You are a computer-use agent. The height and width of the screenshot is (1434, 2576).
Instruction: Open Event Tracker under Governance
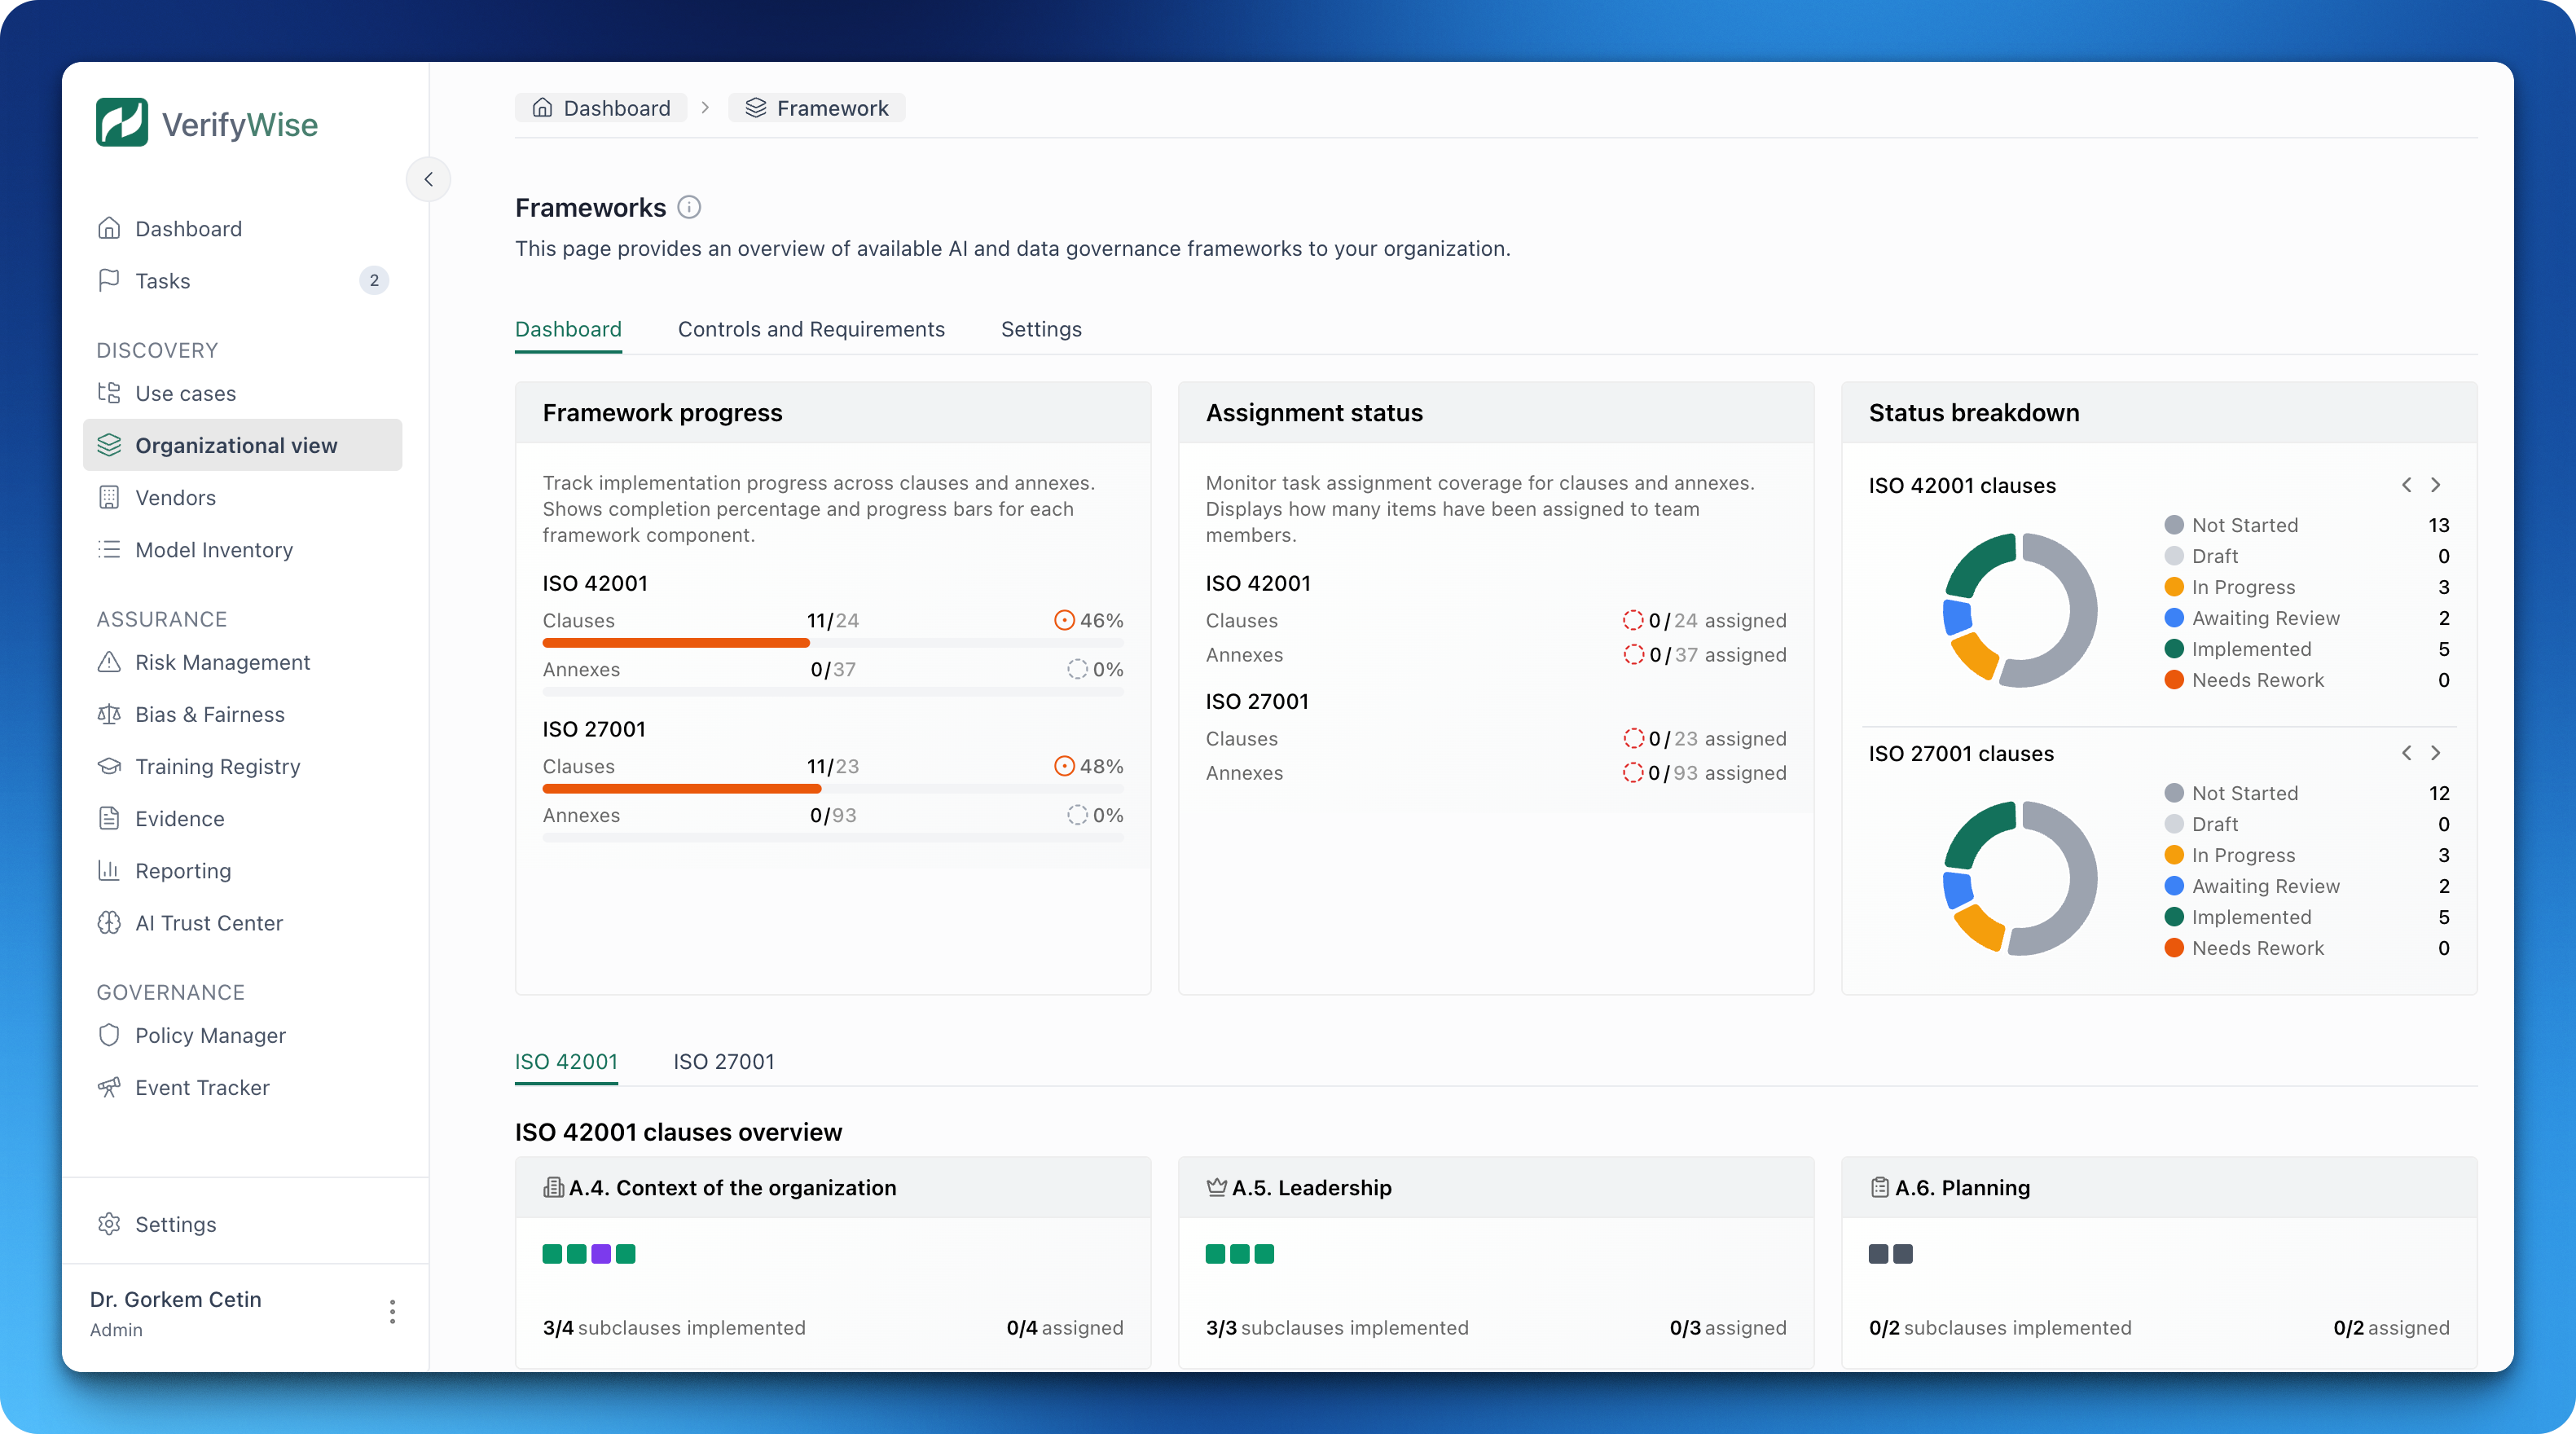pos(203,1087)
